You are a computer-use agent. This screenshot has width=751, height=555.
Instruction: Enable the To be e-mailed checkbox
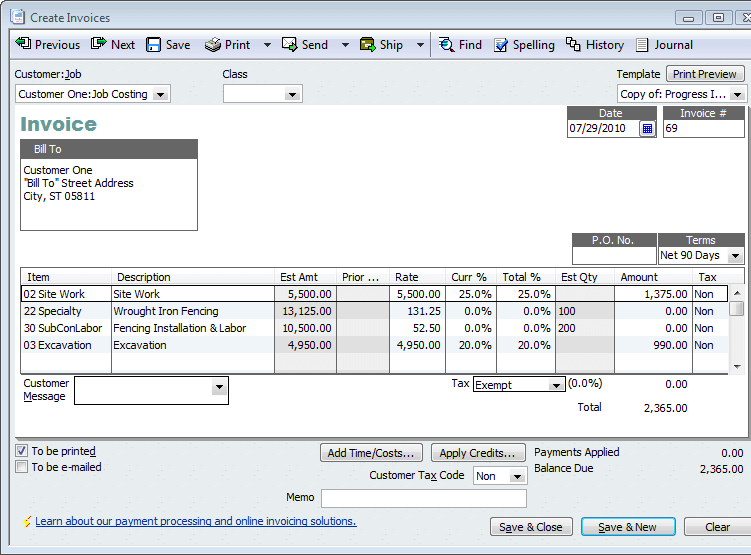coord(22,466)
